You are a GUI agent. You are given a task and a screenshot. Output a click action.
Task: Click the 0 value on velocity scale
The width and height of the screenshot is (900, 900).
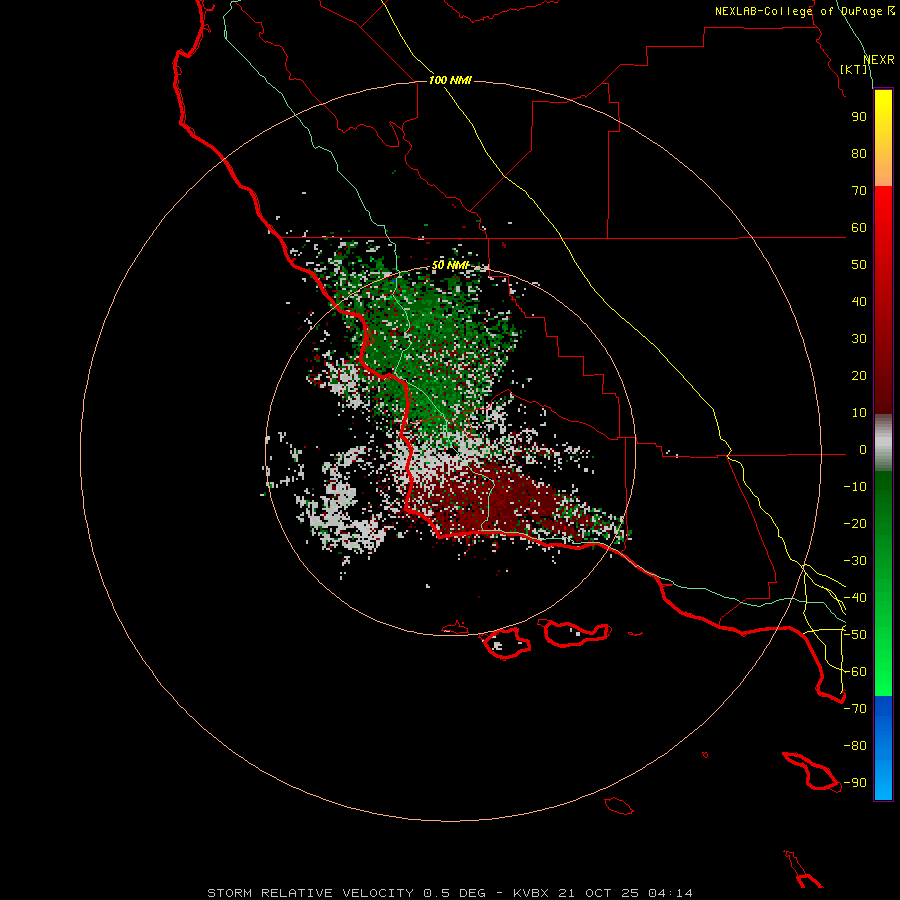tap(863, 449)
